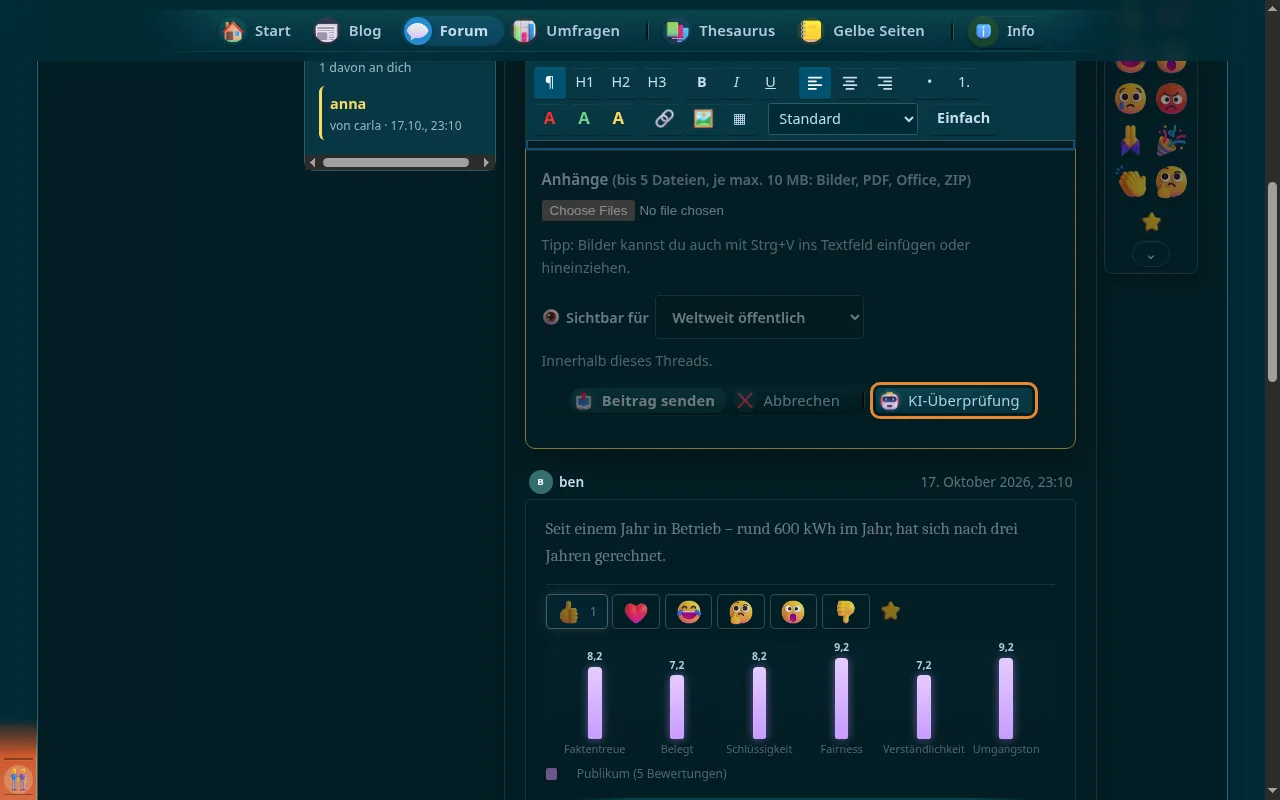1280x800 pixels.
Task: React with laughing emoji on ben's post
Action: 688,612
